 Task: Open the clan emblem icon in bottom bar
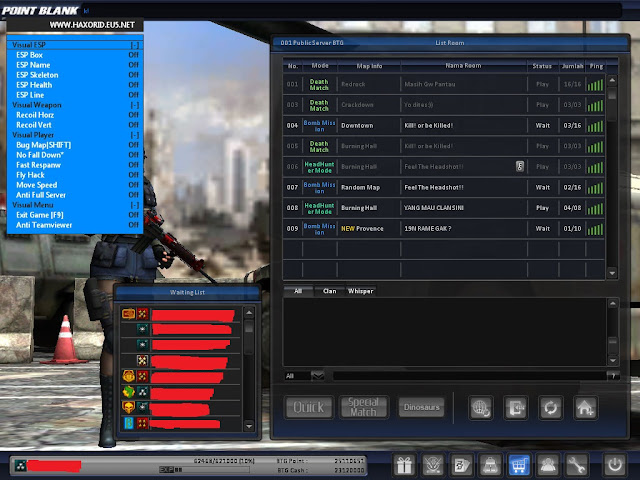pyautogui.click(x=433, y=464)
